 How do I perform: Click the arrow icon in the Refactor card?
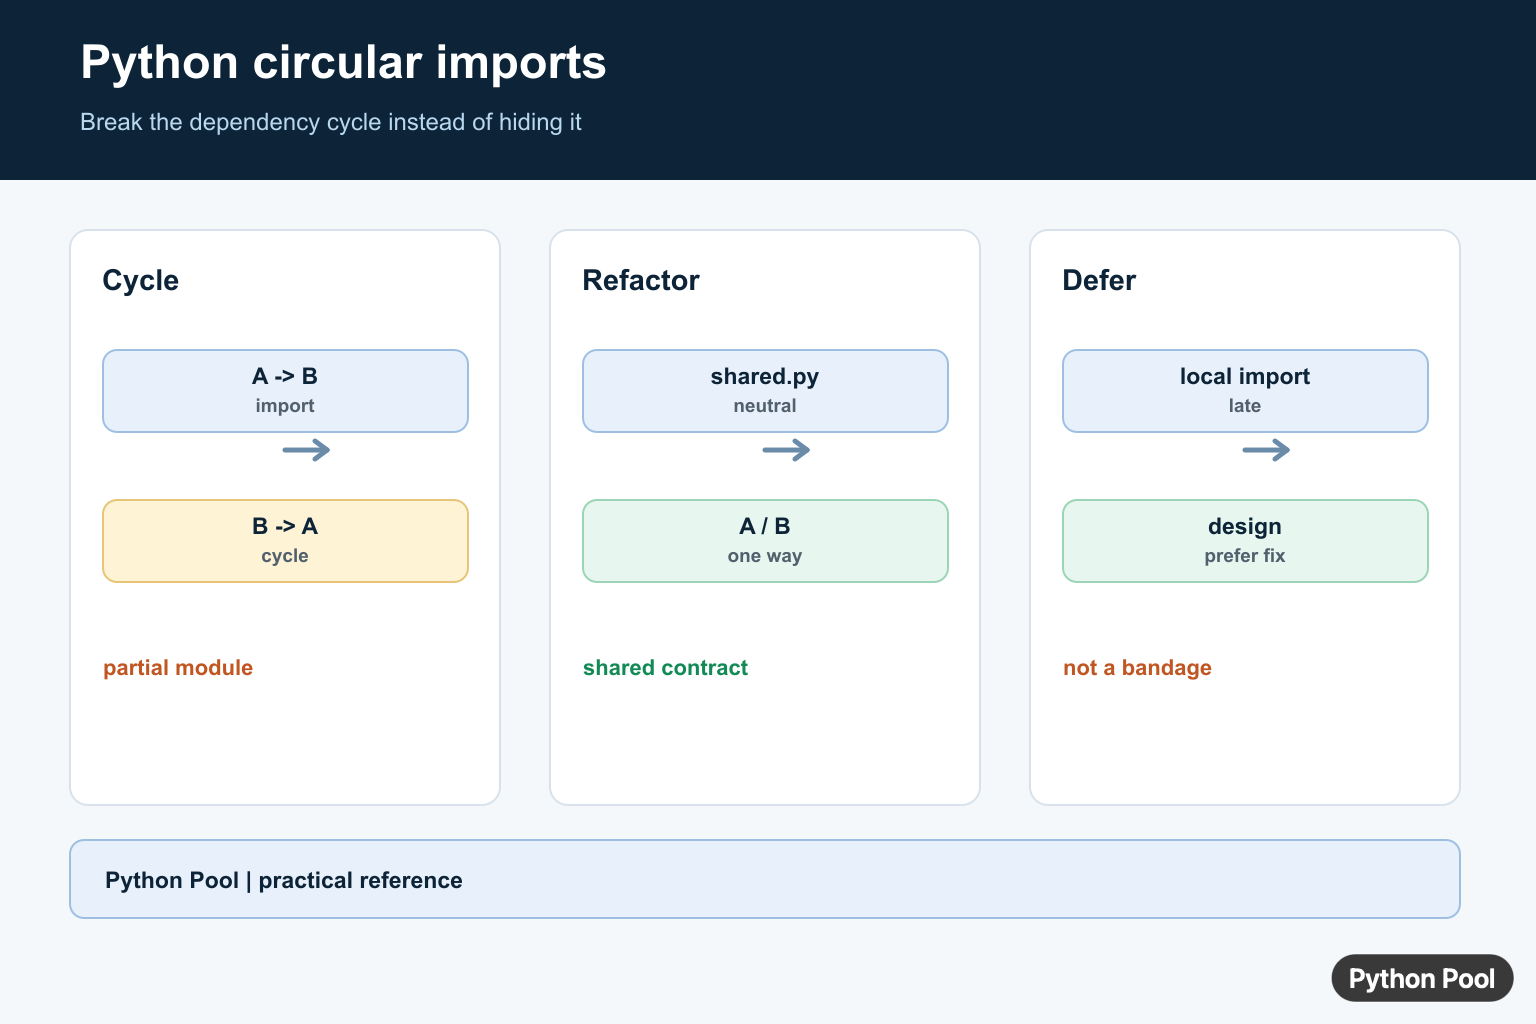[786, 450]
